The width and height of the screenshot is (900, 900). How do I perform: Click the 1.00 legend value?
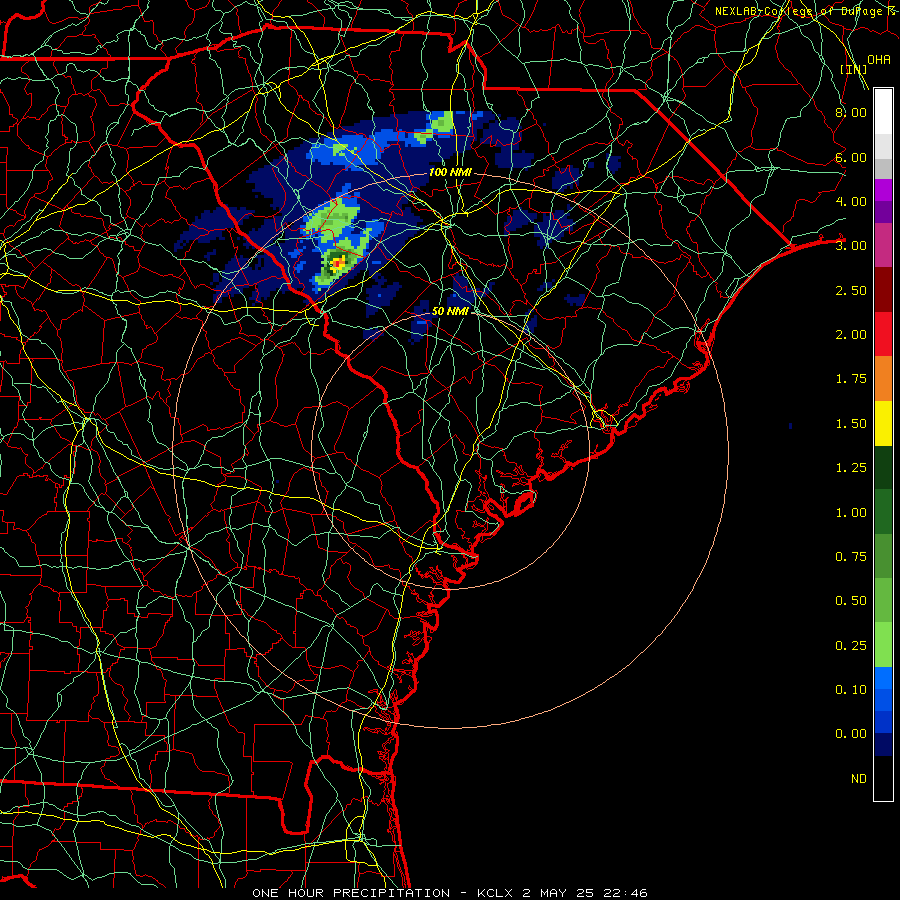(851, 513)
